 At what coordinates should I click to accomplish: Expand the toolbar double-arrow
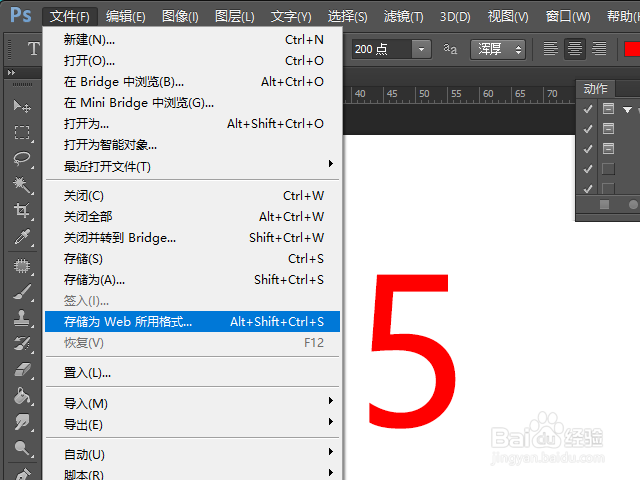(x=11, y=73)
